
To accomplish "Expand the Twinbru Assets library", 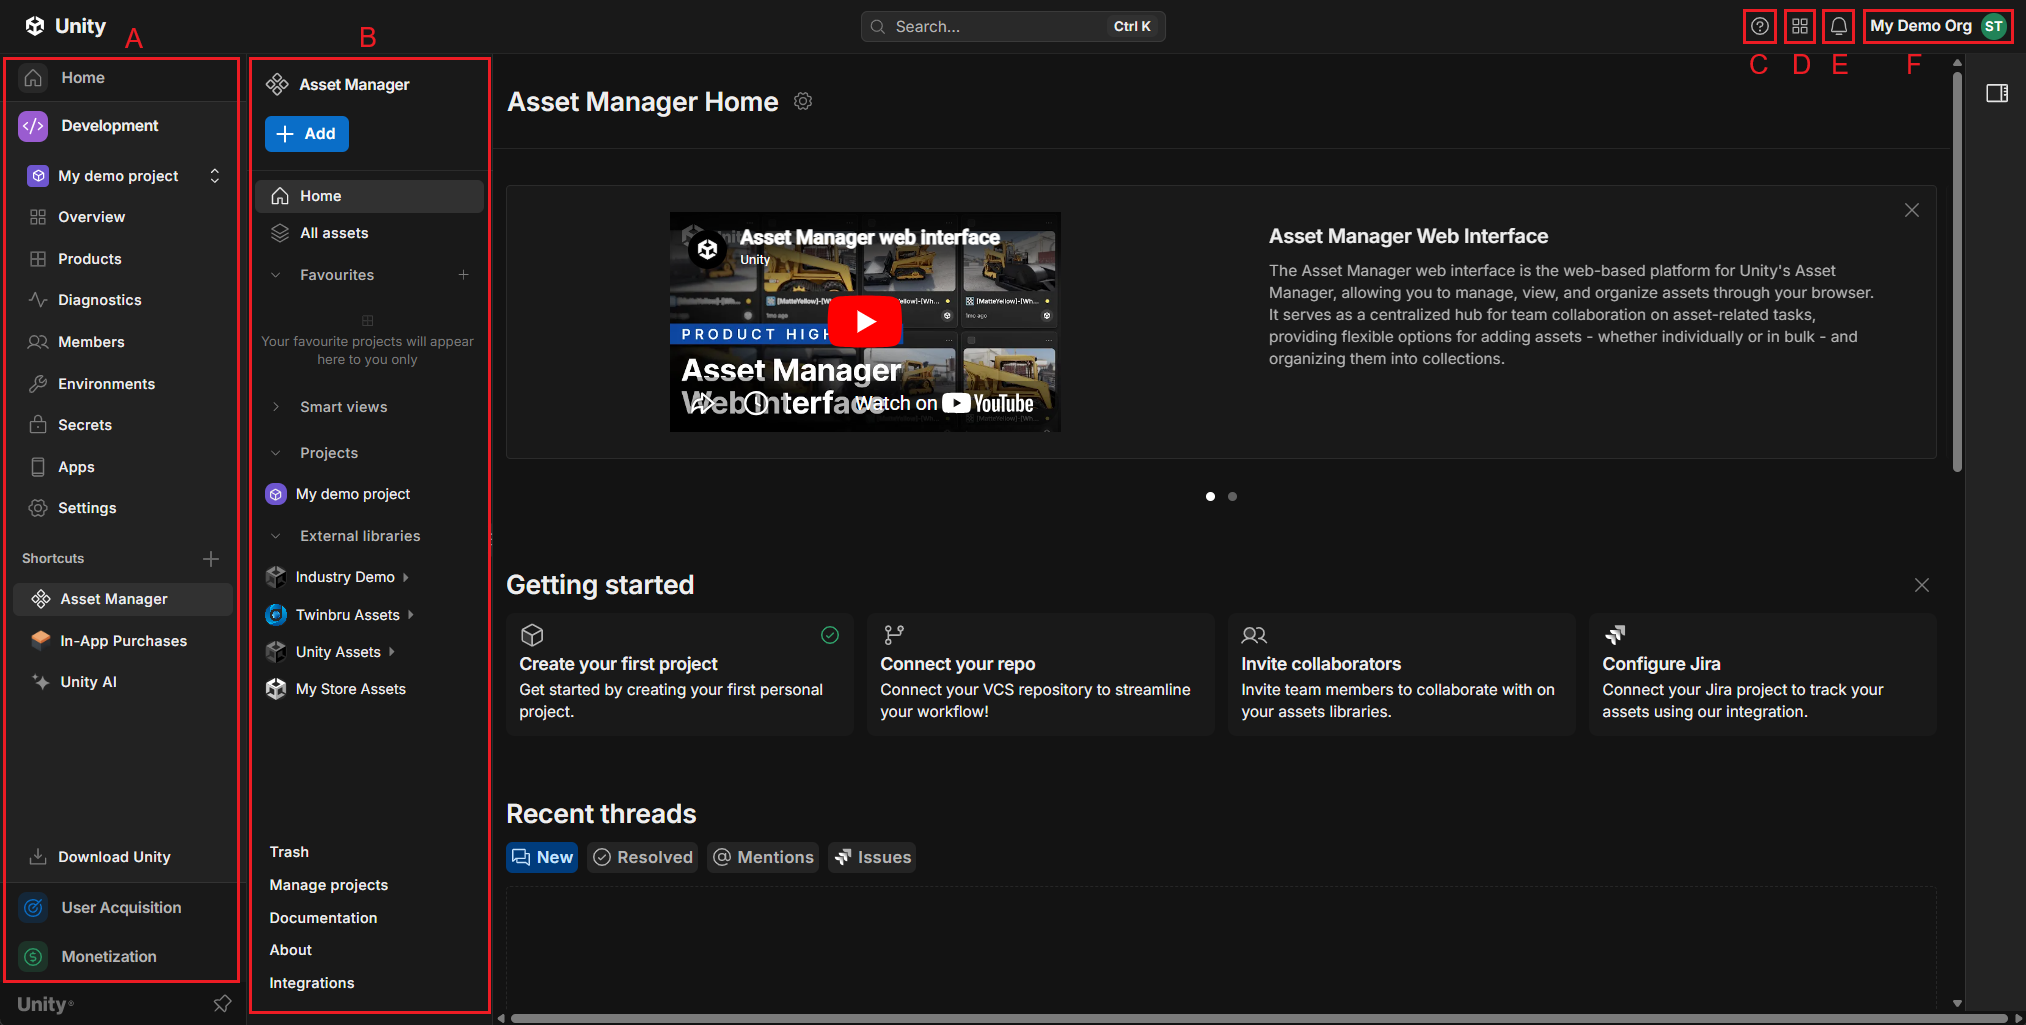I will tap(411, 615).
